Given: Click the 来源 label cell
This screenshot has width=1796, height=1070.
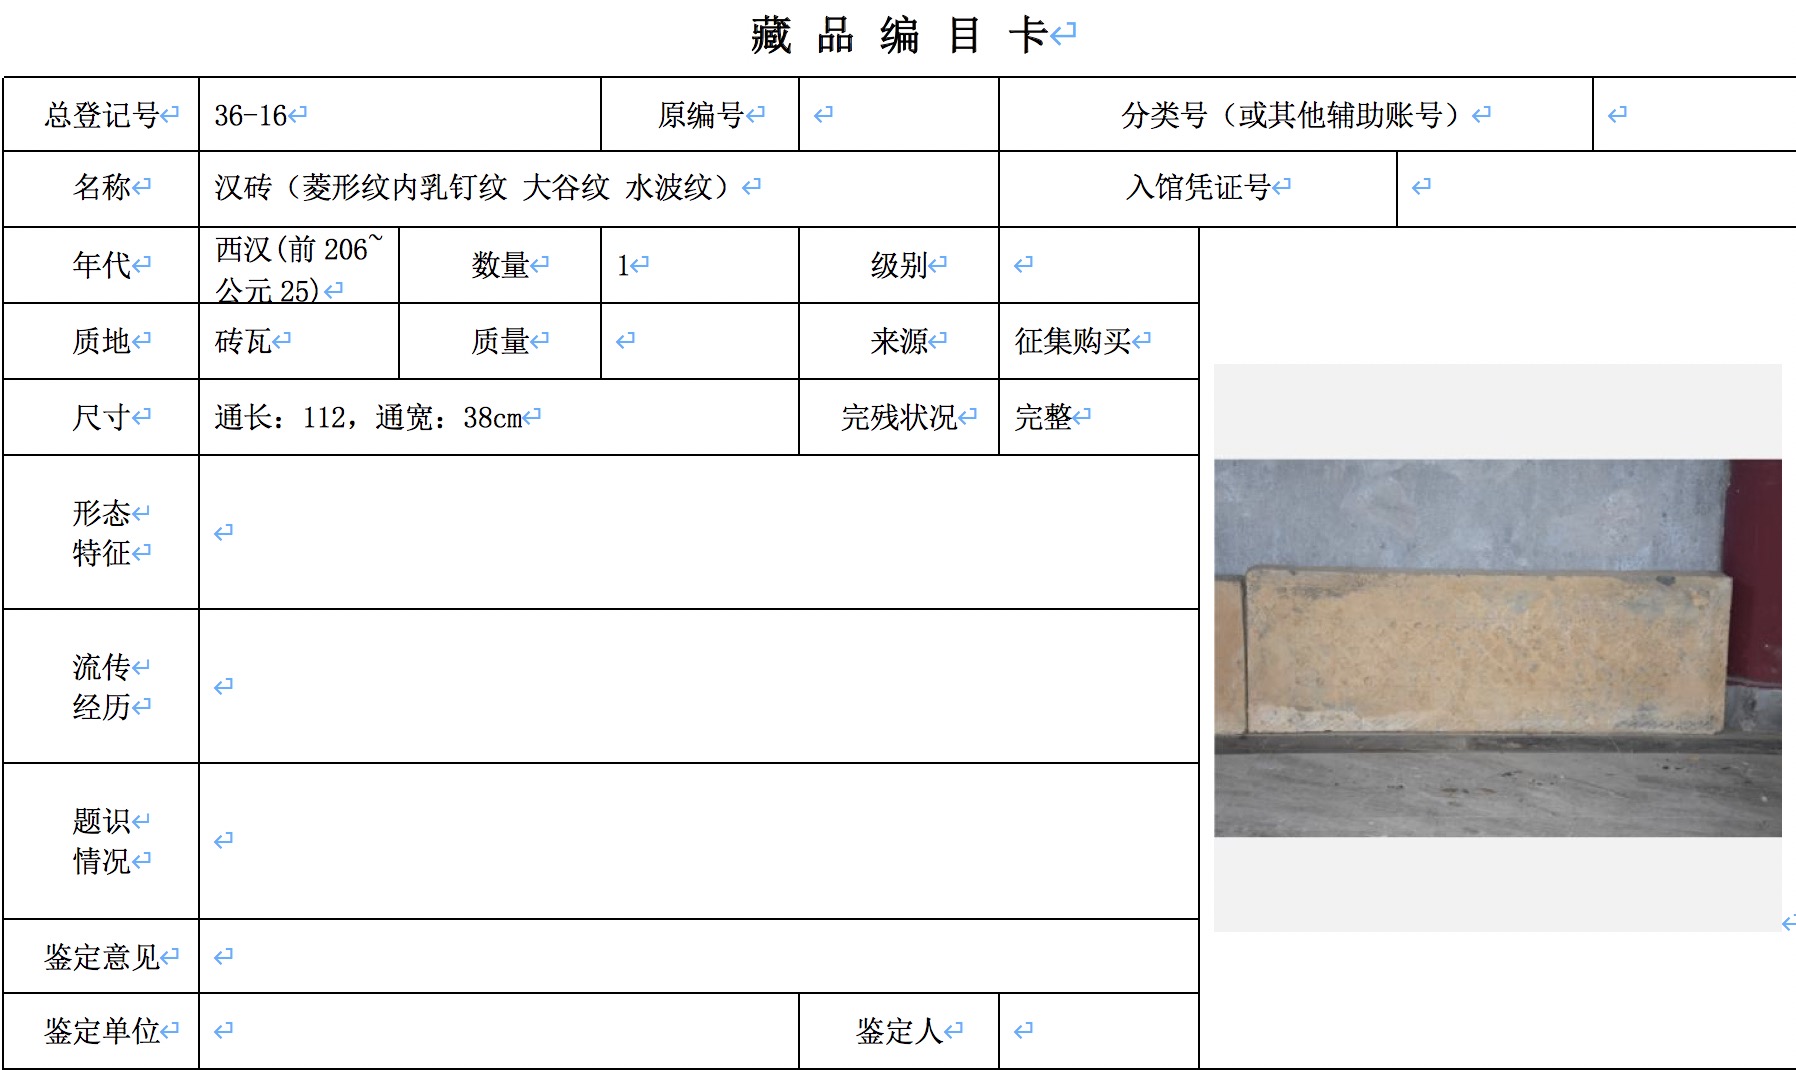Looking at the screenshot, I should tap(899, 341).
